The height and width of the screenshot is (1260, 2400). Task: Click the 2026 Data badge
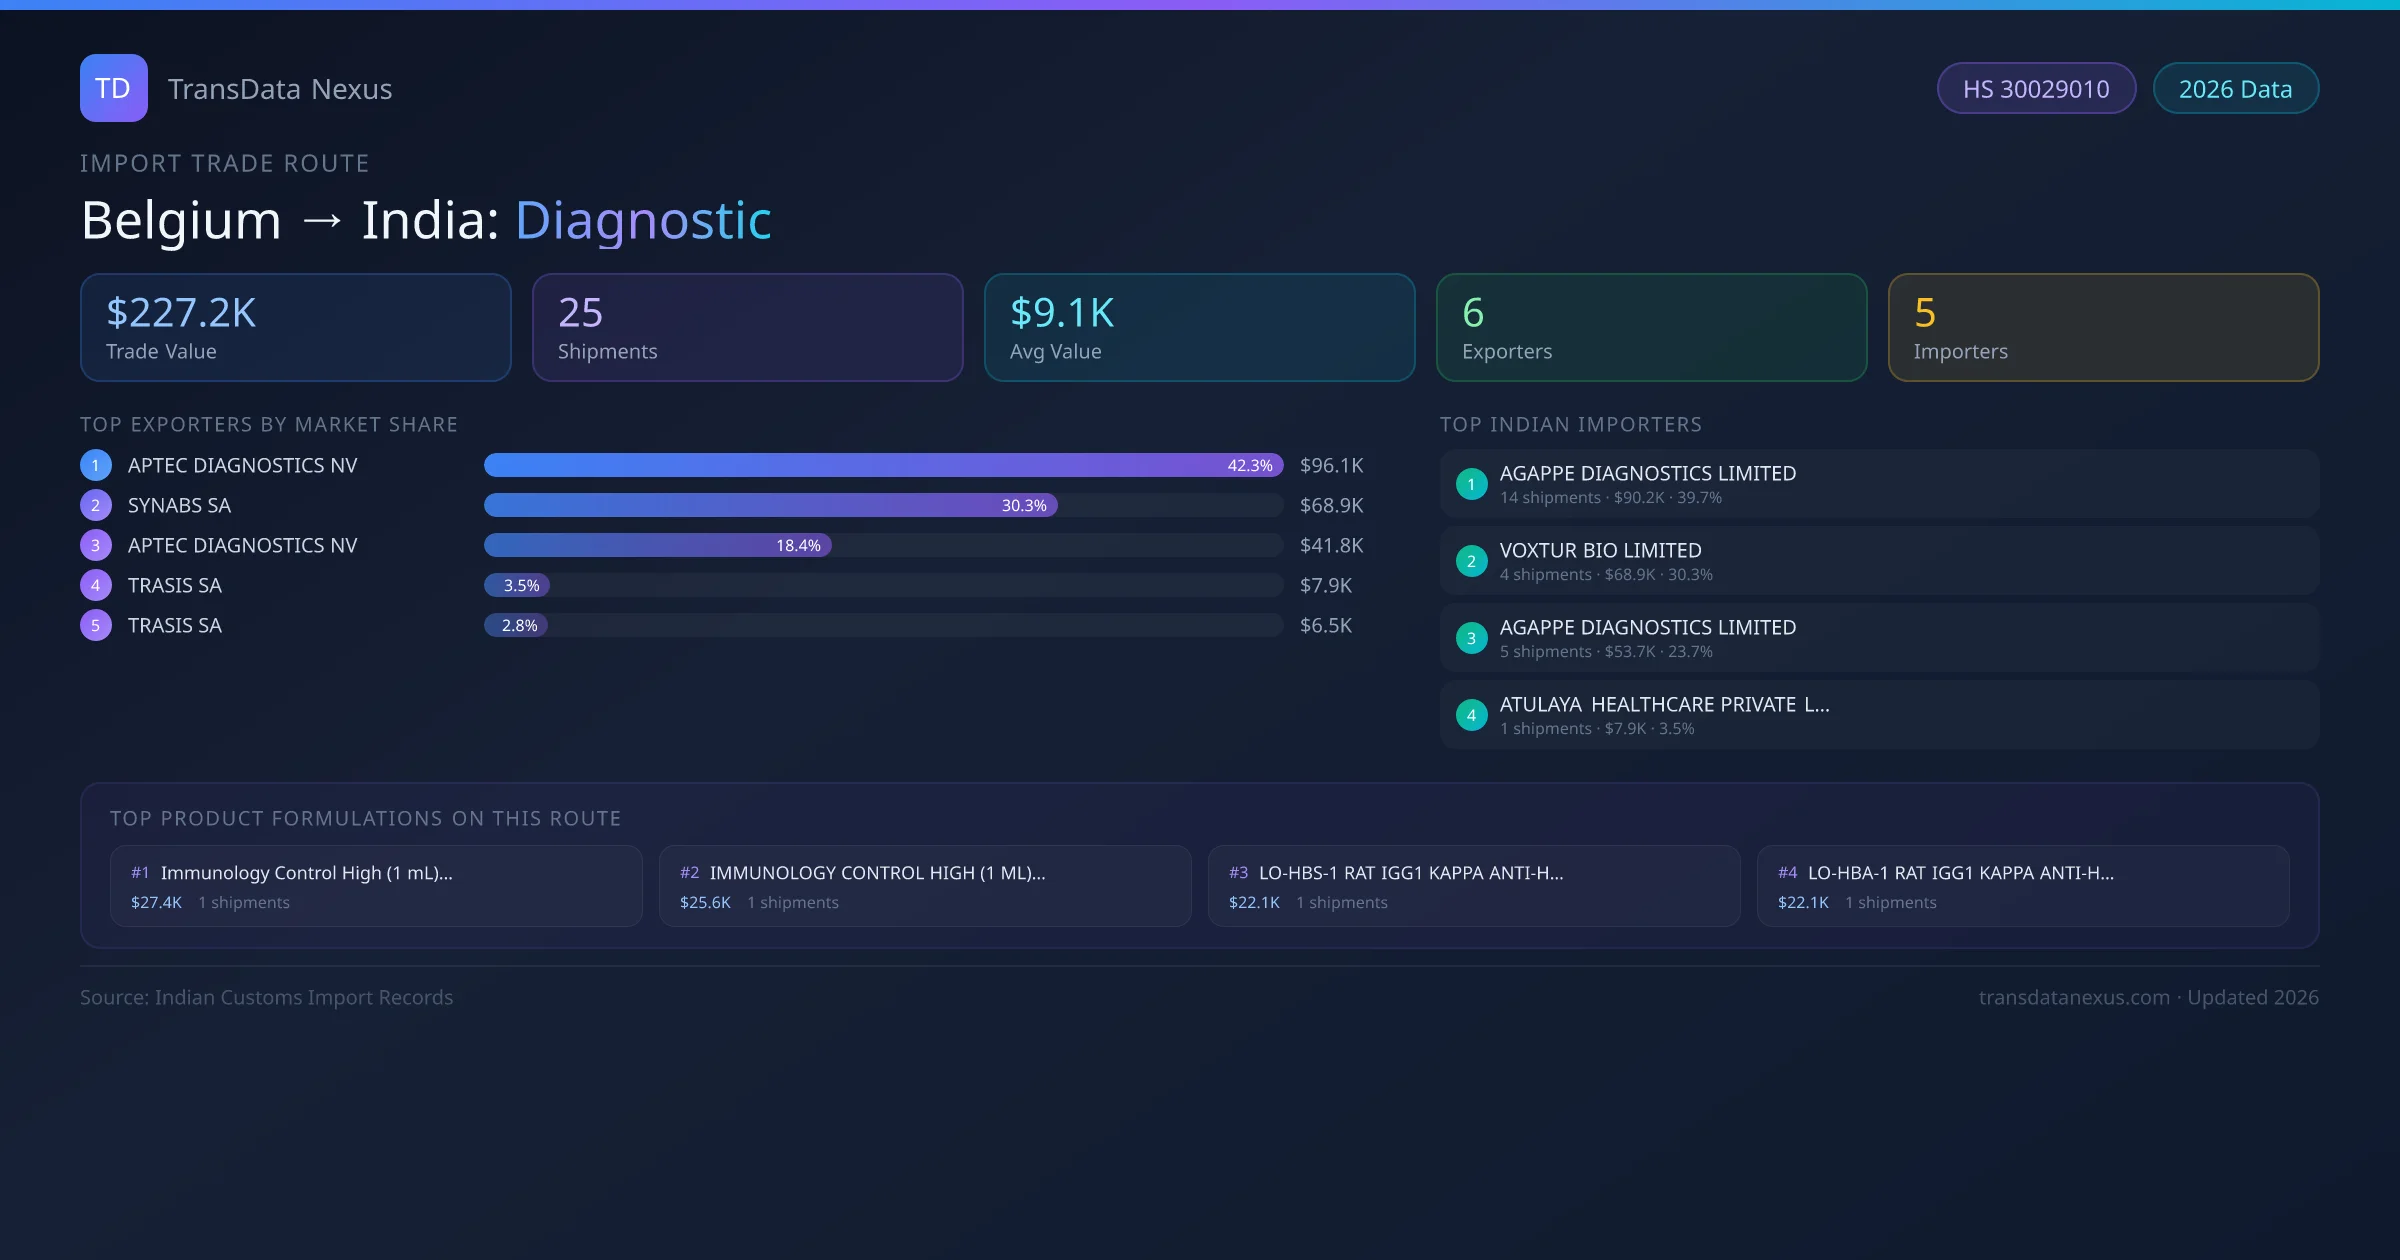[x=2235, y=89]
